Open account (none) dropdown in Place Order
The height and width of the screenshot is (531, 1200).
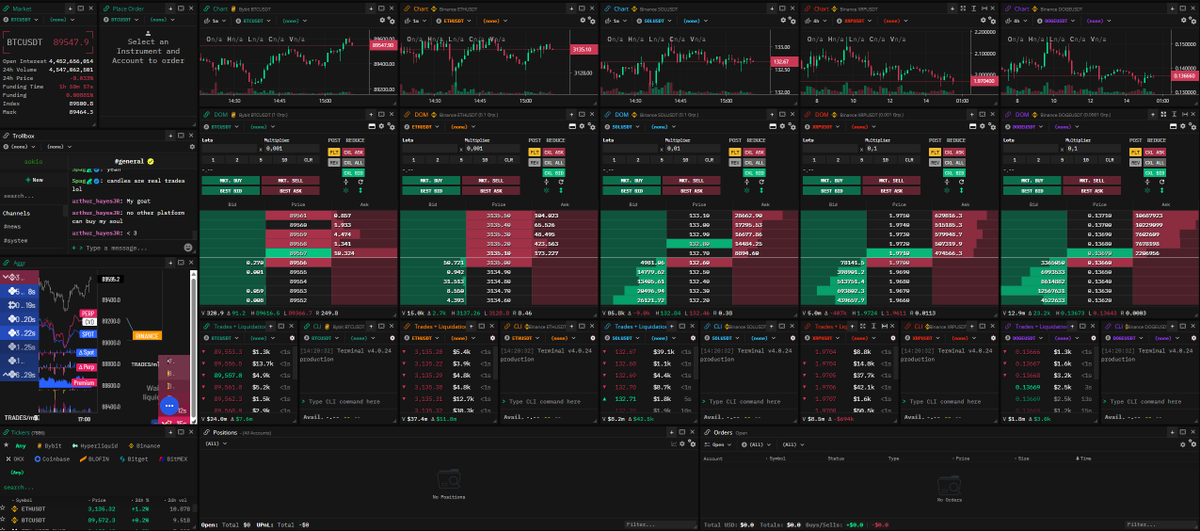coord(162,19)
